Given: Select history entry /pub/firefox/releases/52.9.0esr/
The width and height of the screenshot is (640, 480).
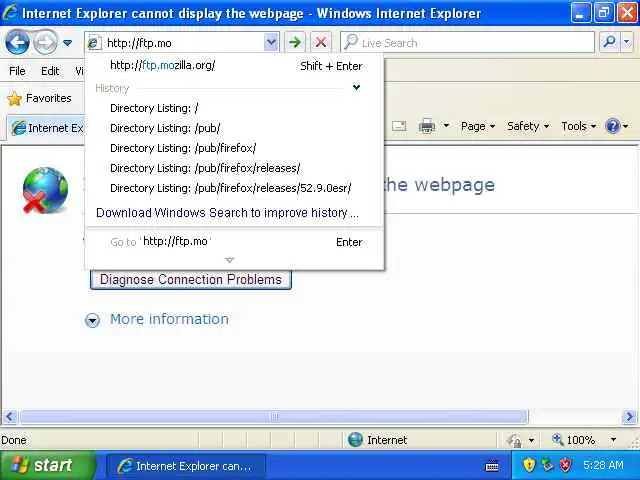Looking at the screenshot, I should tap(235, 188).
